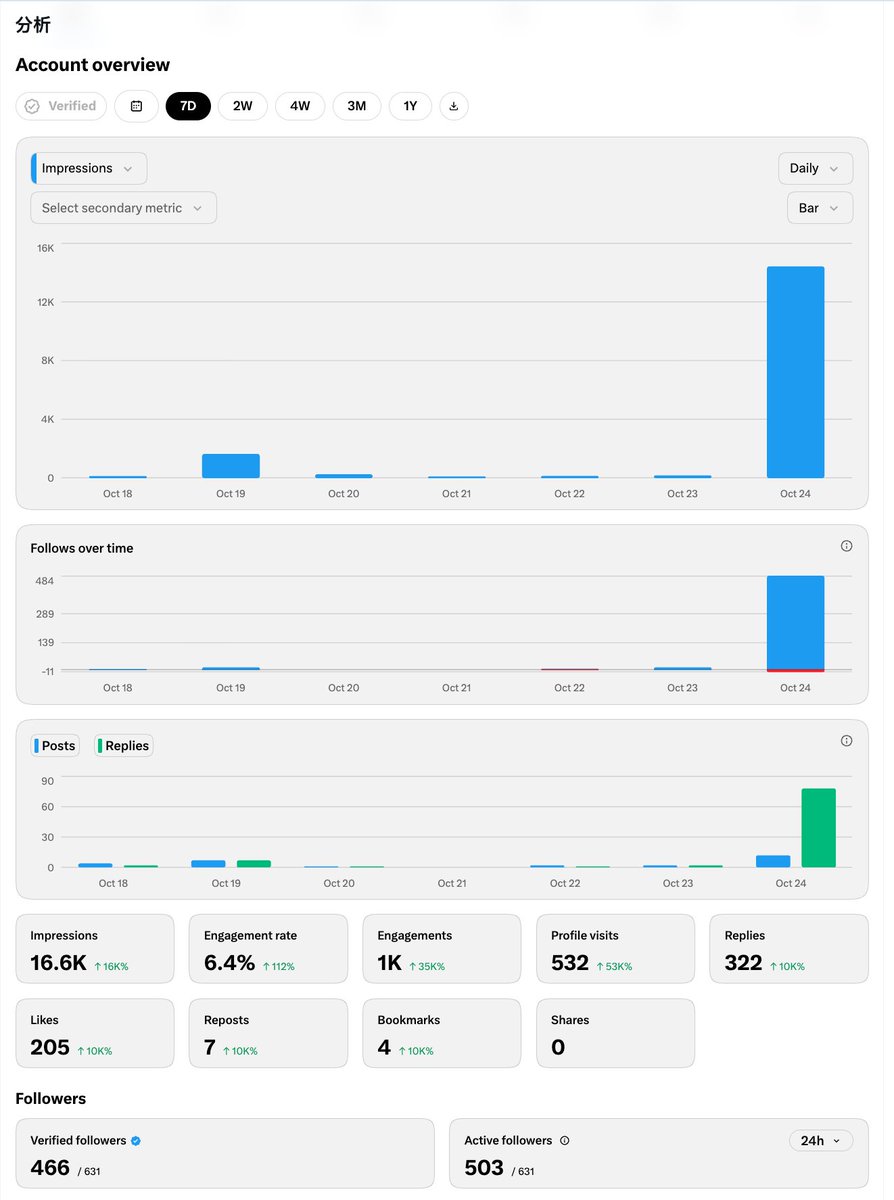Viewport: 894px width, 1200px height.
Task: Click the Active followers 503 card
Action: coord(659,1153)
